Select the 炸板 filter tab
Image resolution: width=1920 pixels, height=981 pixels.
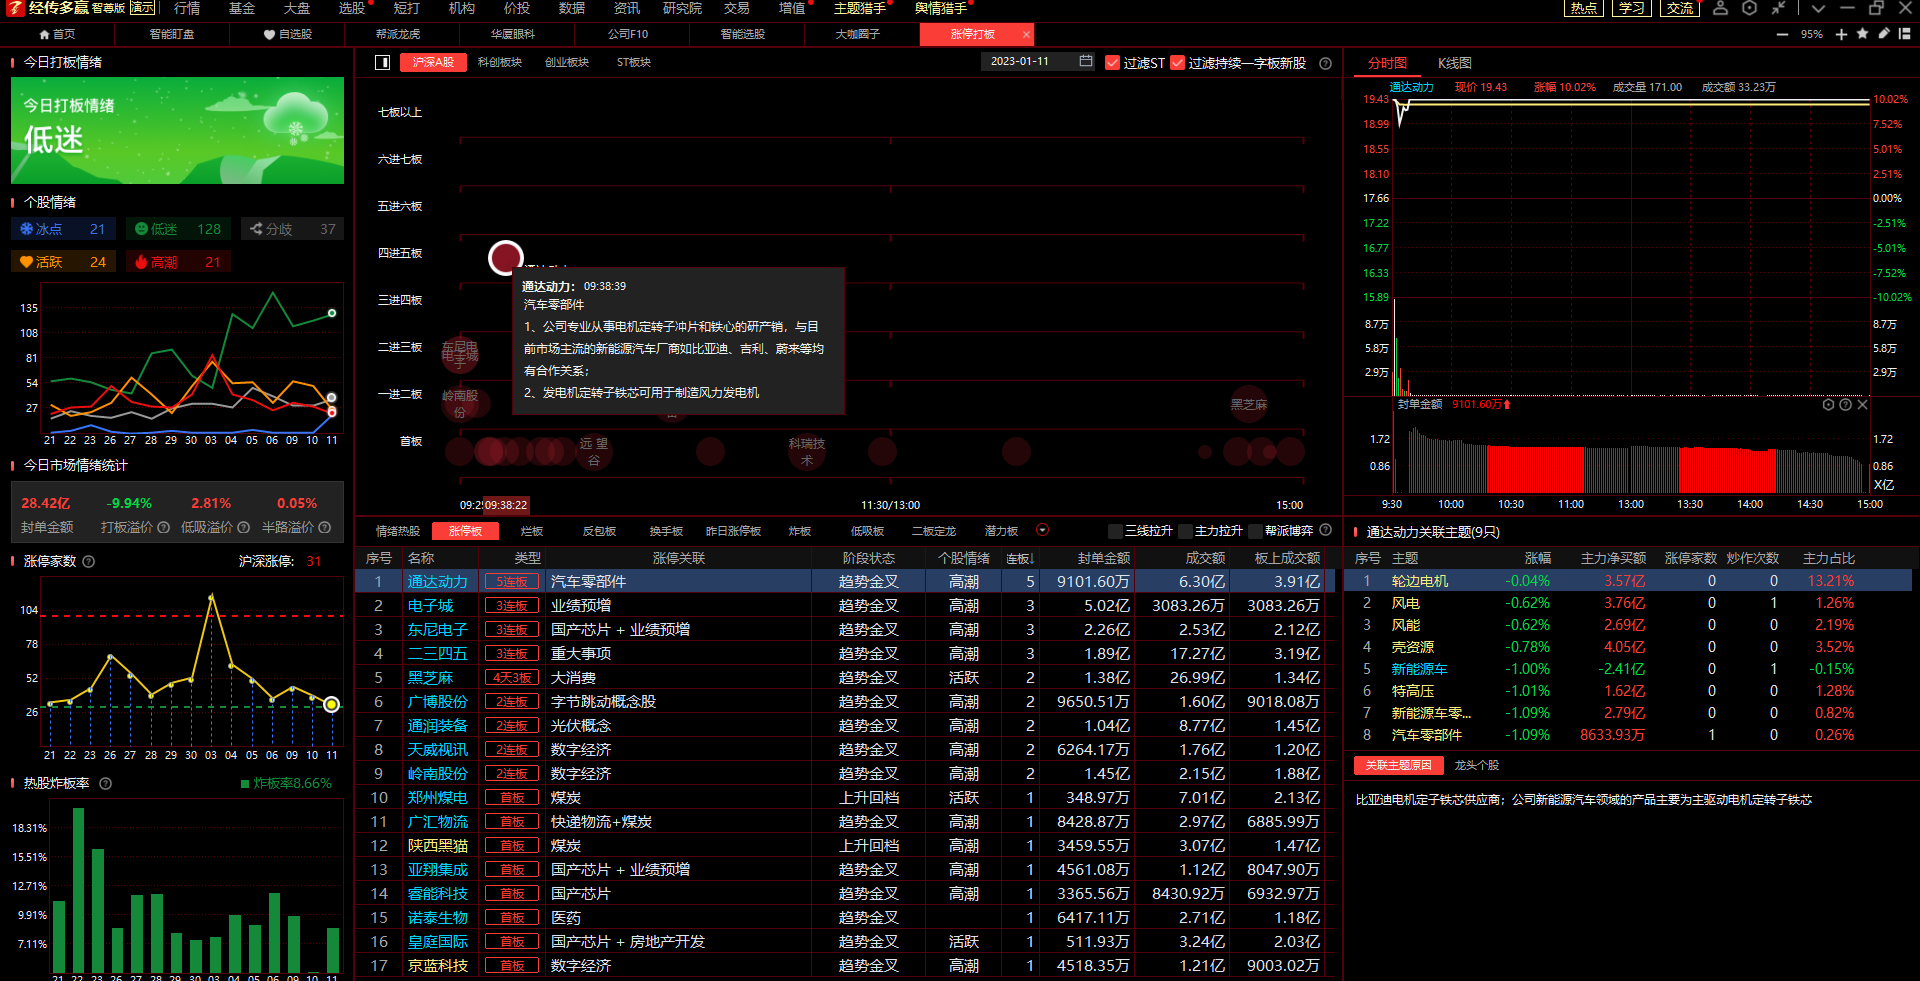(x=800, y=531)
